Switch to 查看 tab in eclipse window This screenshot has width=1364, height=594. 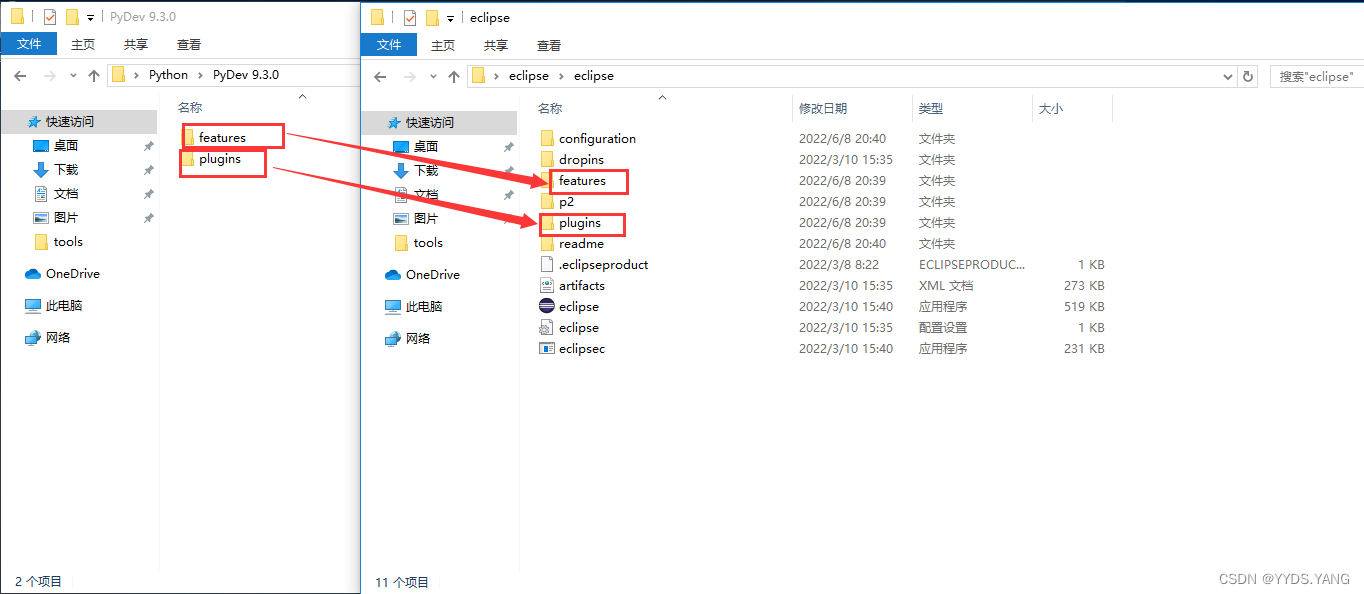549,45
